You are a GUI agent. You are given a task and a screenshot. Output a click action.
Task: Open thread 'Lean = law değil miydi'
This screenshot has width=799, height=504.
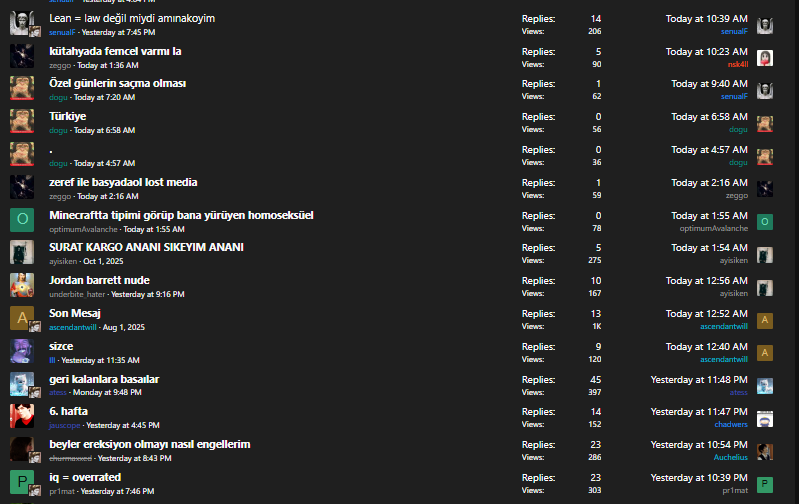coord(132,18)
